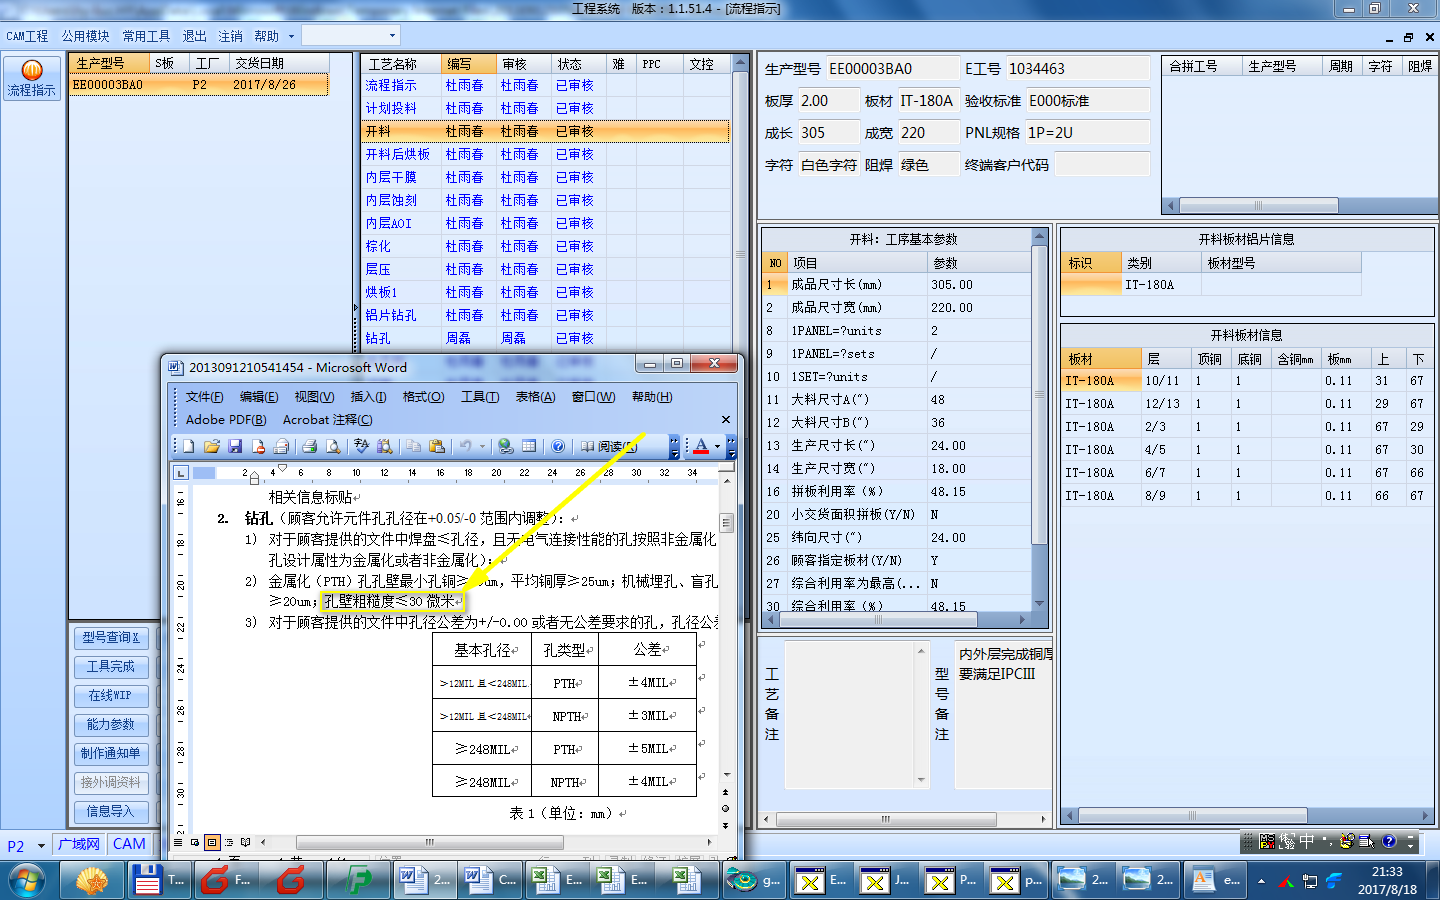Viewport: 1440px width, 900px height.
Task: Click the 工序基本参数 vertical scrollbar thumb
Action: point(1040,396)
